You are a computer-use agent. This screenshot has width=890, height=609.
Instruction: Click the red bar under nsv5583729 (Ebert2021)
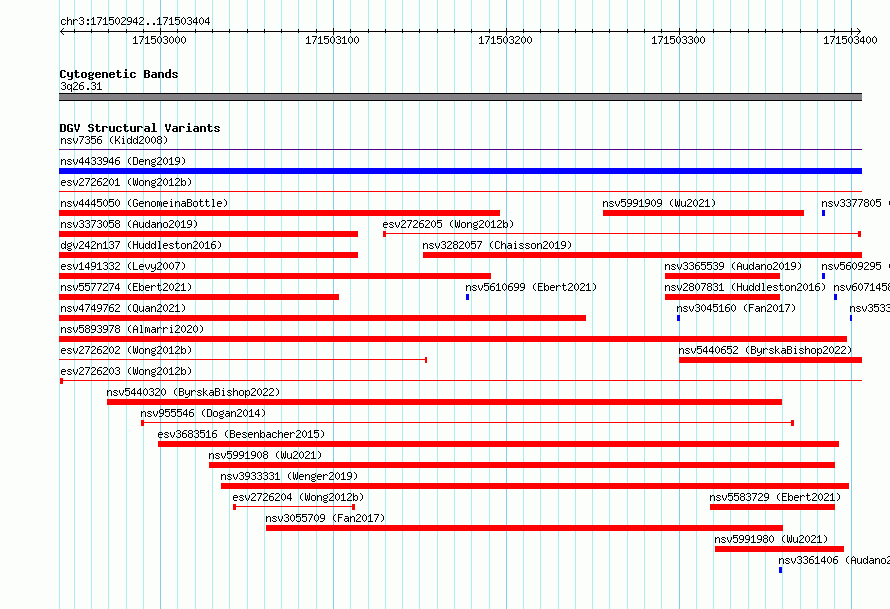point(773,507)
